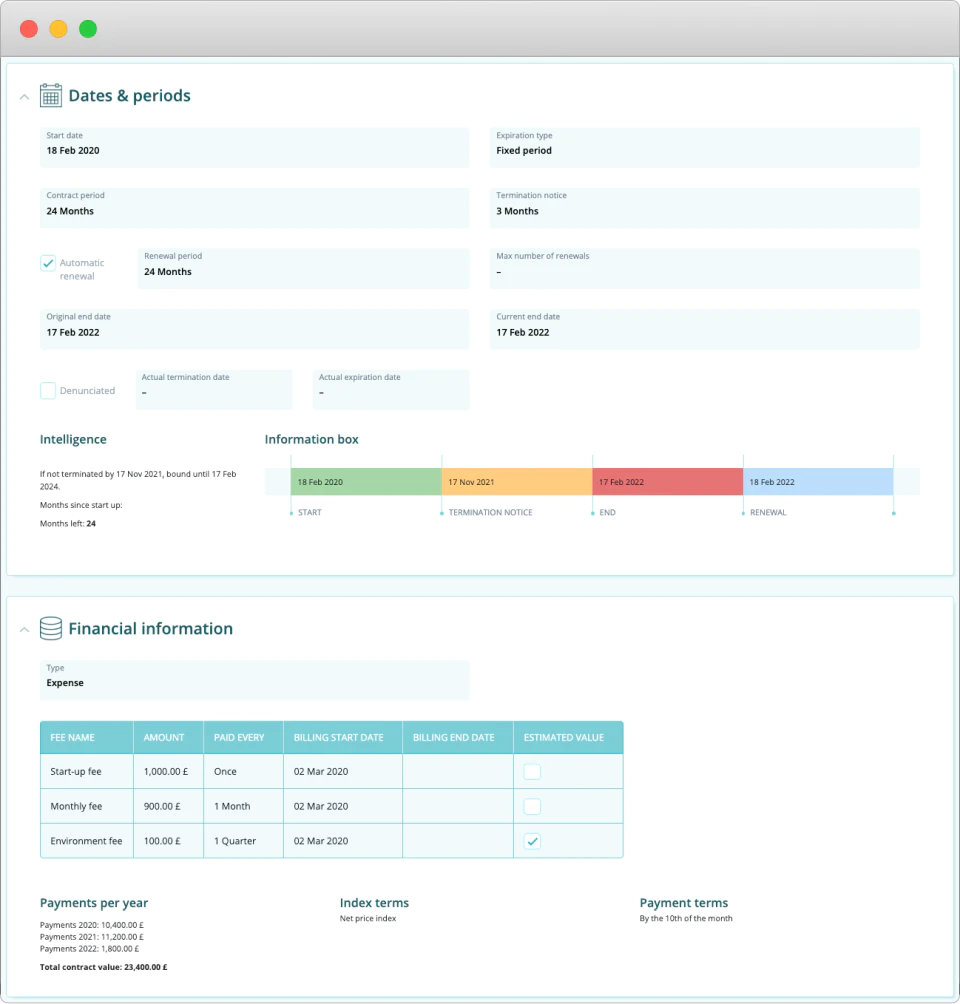Sort by the AMOUNT column header
This screenshot has width=960, height=1004.
168,738
